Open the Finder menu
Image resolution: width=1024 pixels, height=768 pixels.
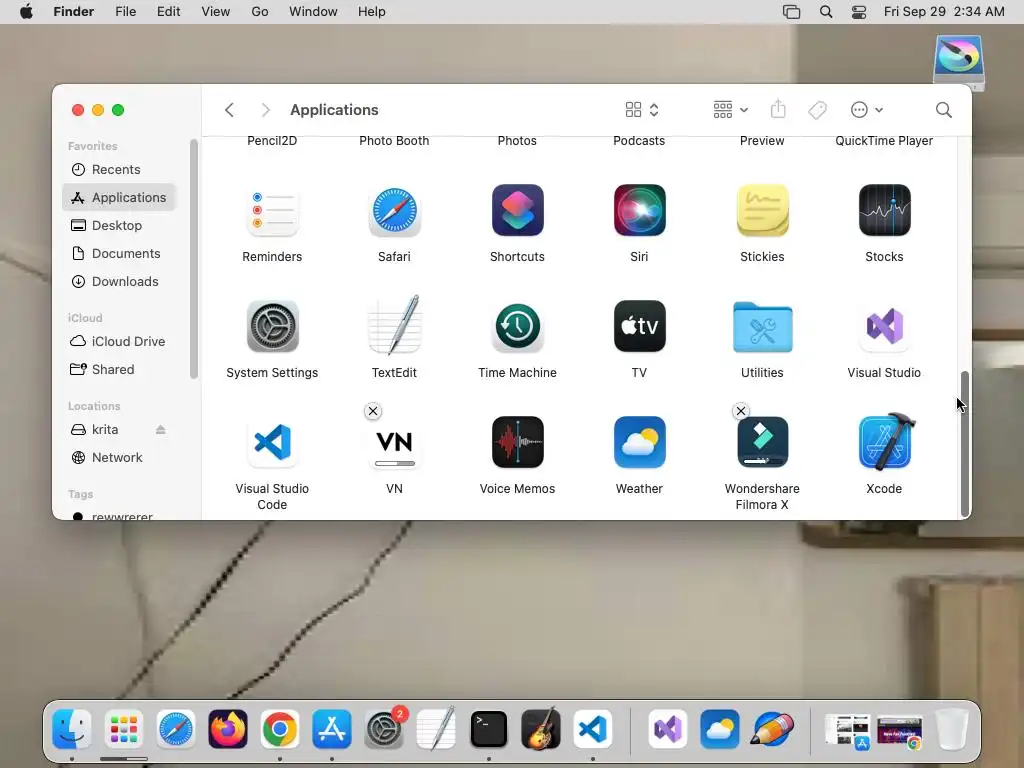tap(74, 12)
